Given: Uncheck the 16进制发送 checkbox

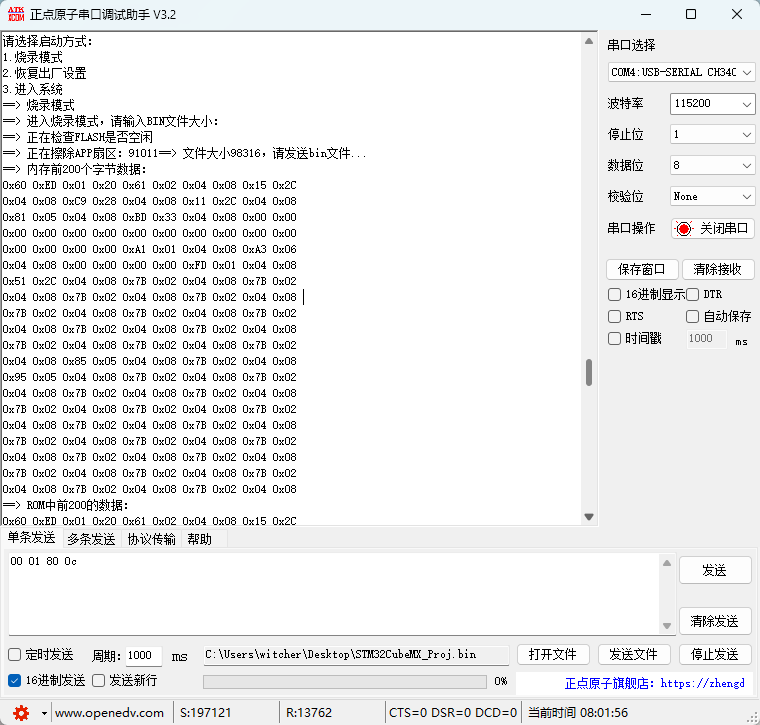Looking at the screenshot, I should (x=15, y=680).
